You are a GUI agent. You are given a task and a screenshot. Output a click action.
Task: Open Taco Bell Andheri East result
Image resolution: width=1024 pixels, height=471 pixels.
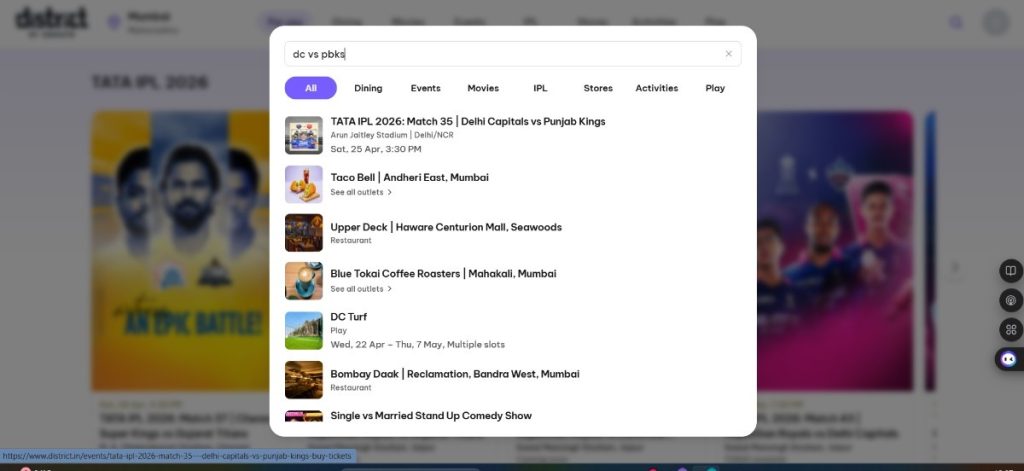(x=513, y=184)
